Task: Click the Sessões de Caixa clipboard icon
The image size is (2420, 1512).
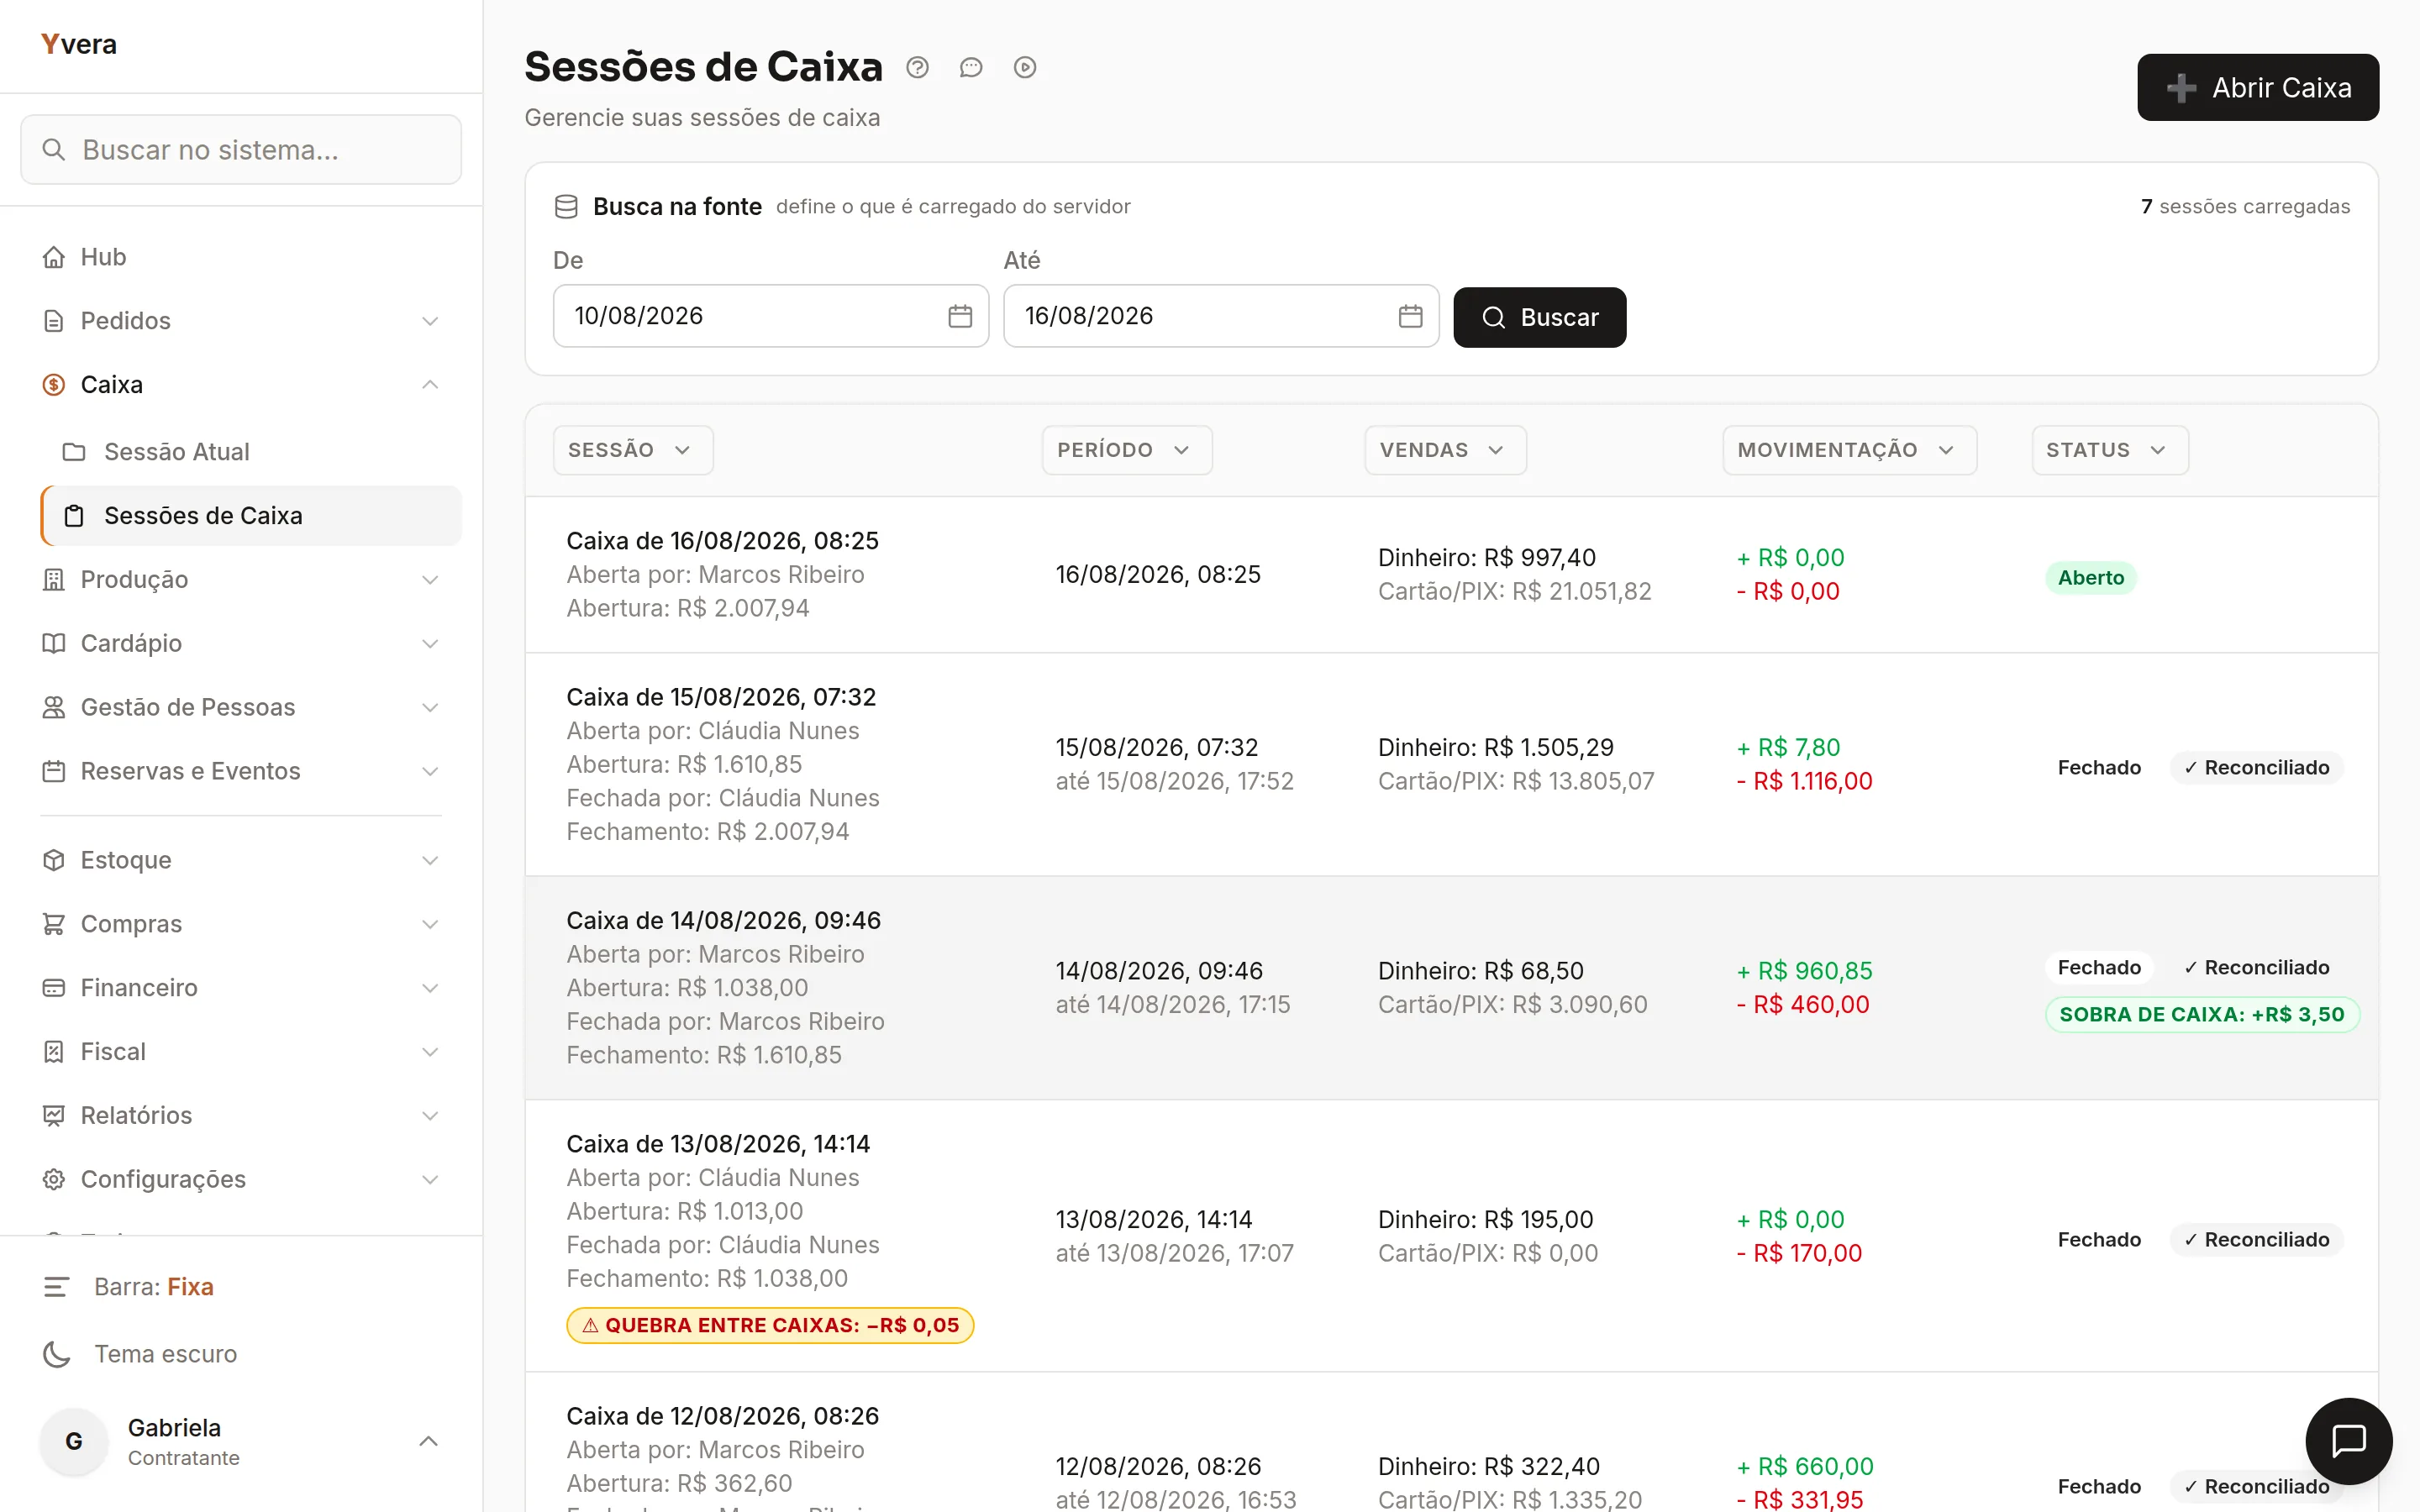Action: (x=74, y=516)
